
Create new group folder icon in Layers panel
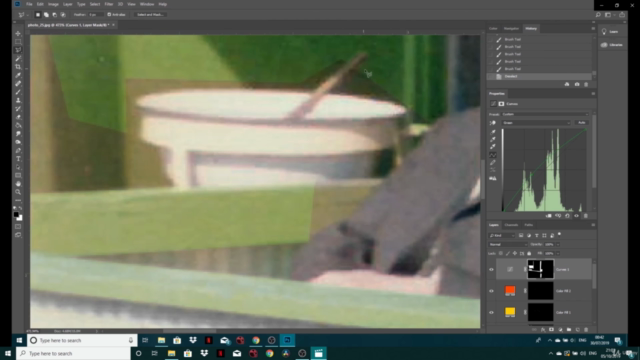[569, 329]
